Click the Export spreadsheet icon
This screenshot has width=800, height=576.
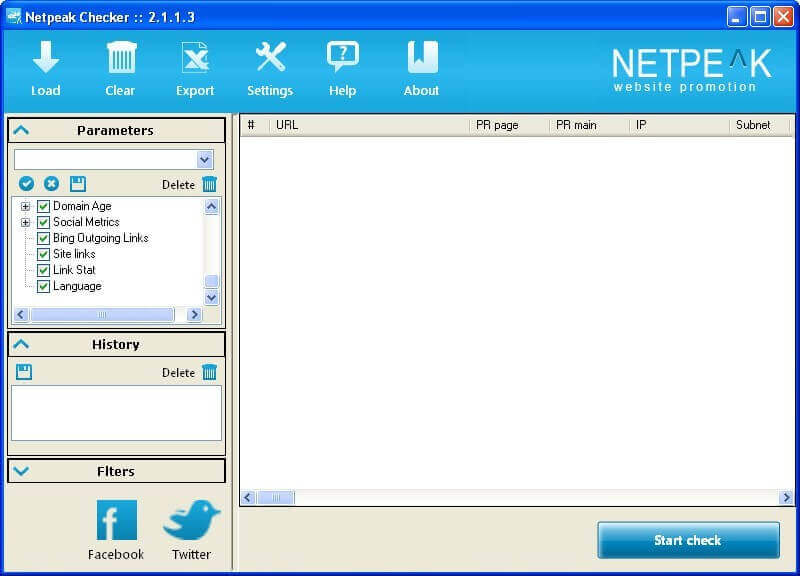(195, 57)
